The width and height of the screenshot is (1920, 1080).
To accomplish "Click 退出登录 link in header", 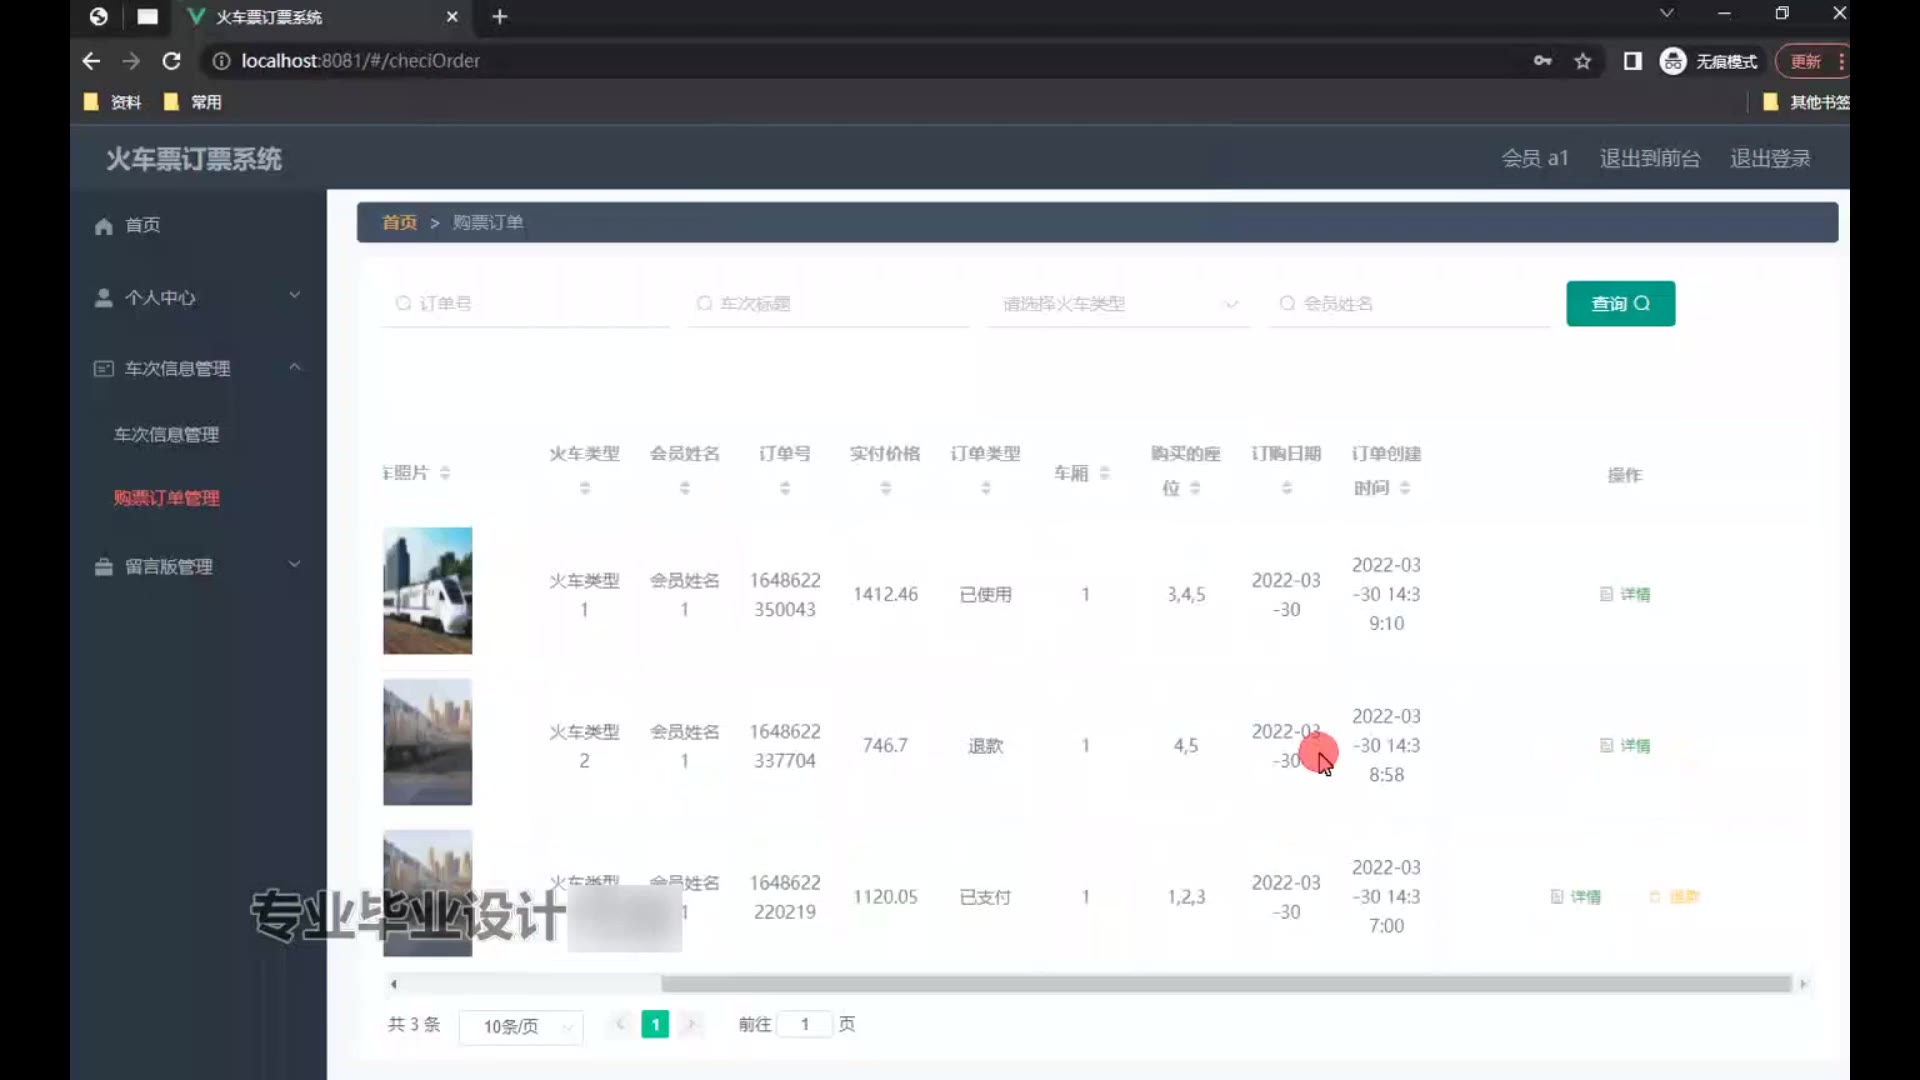I will [x=1770, y=159].
